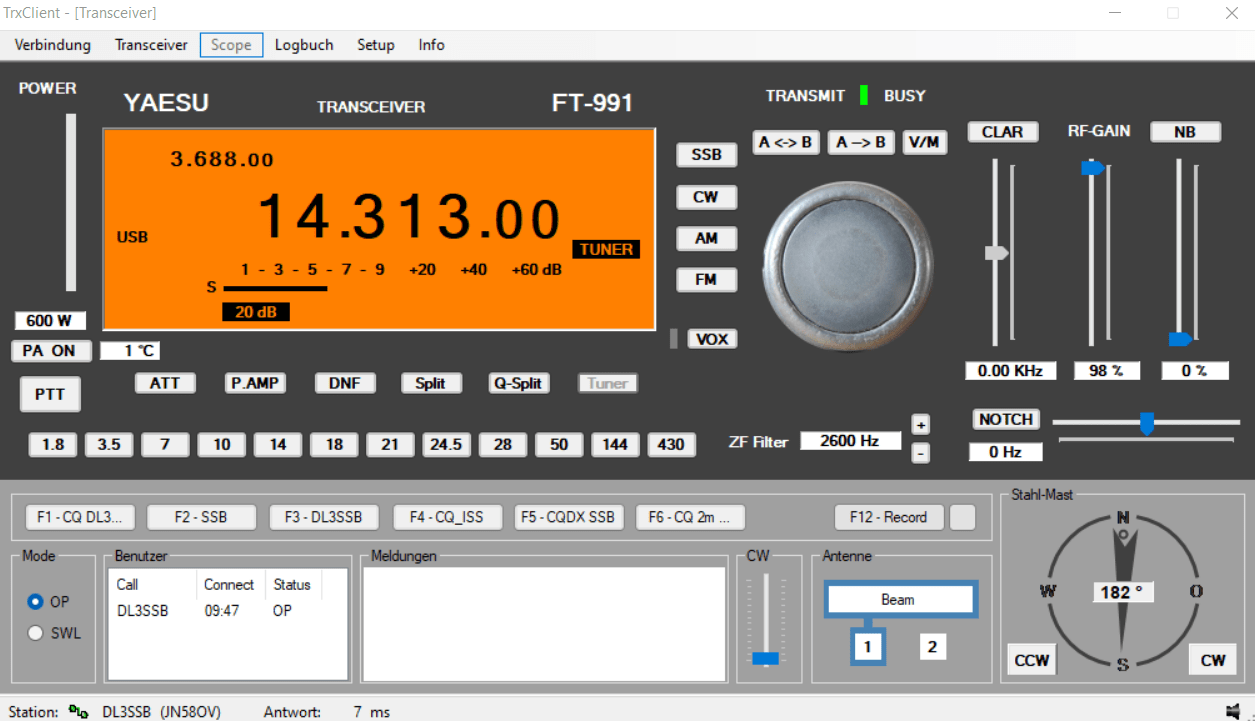1255x721 pixels.
Task: Toggle the CLAR clarifier button
Action: pos(1002,132)
